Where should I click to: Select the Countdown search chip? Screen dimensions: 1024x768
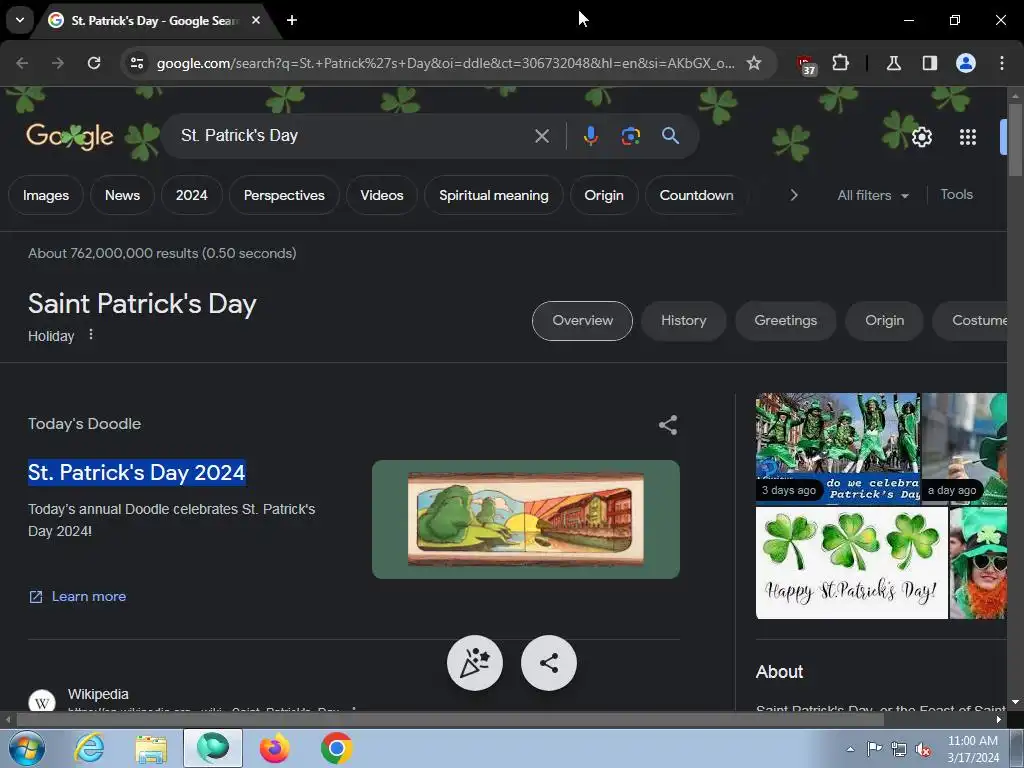coord(696,195)
